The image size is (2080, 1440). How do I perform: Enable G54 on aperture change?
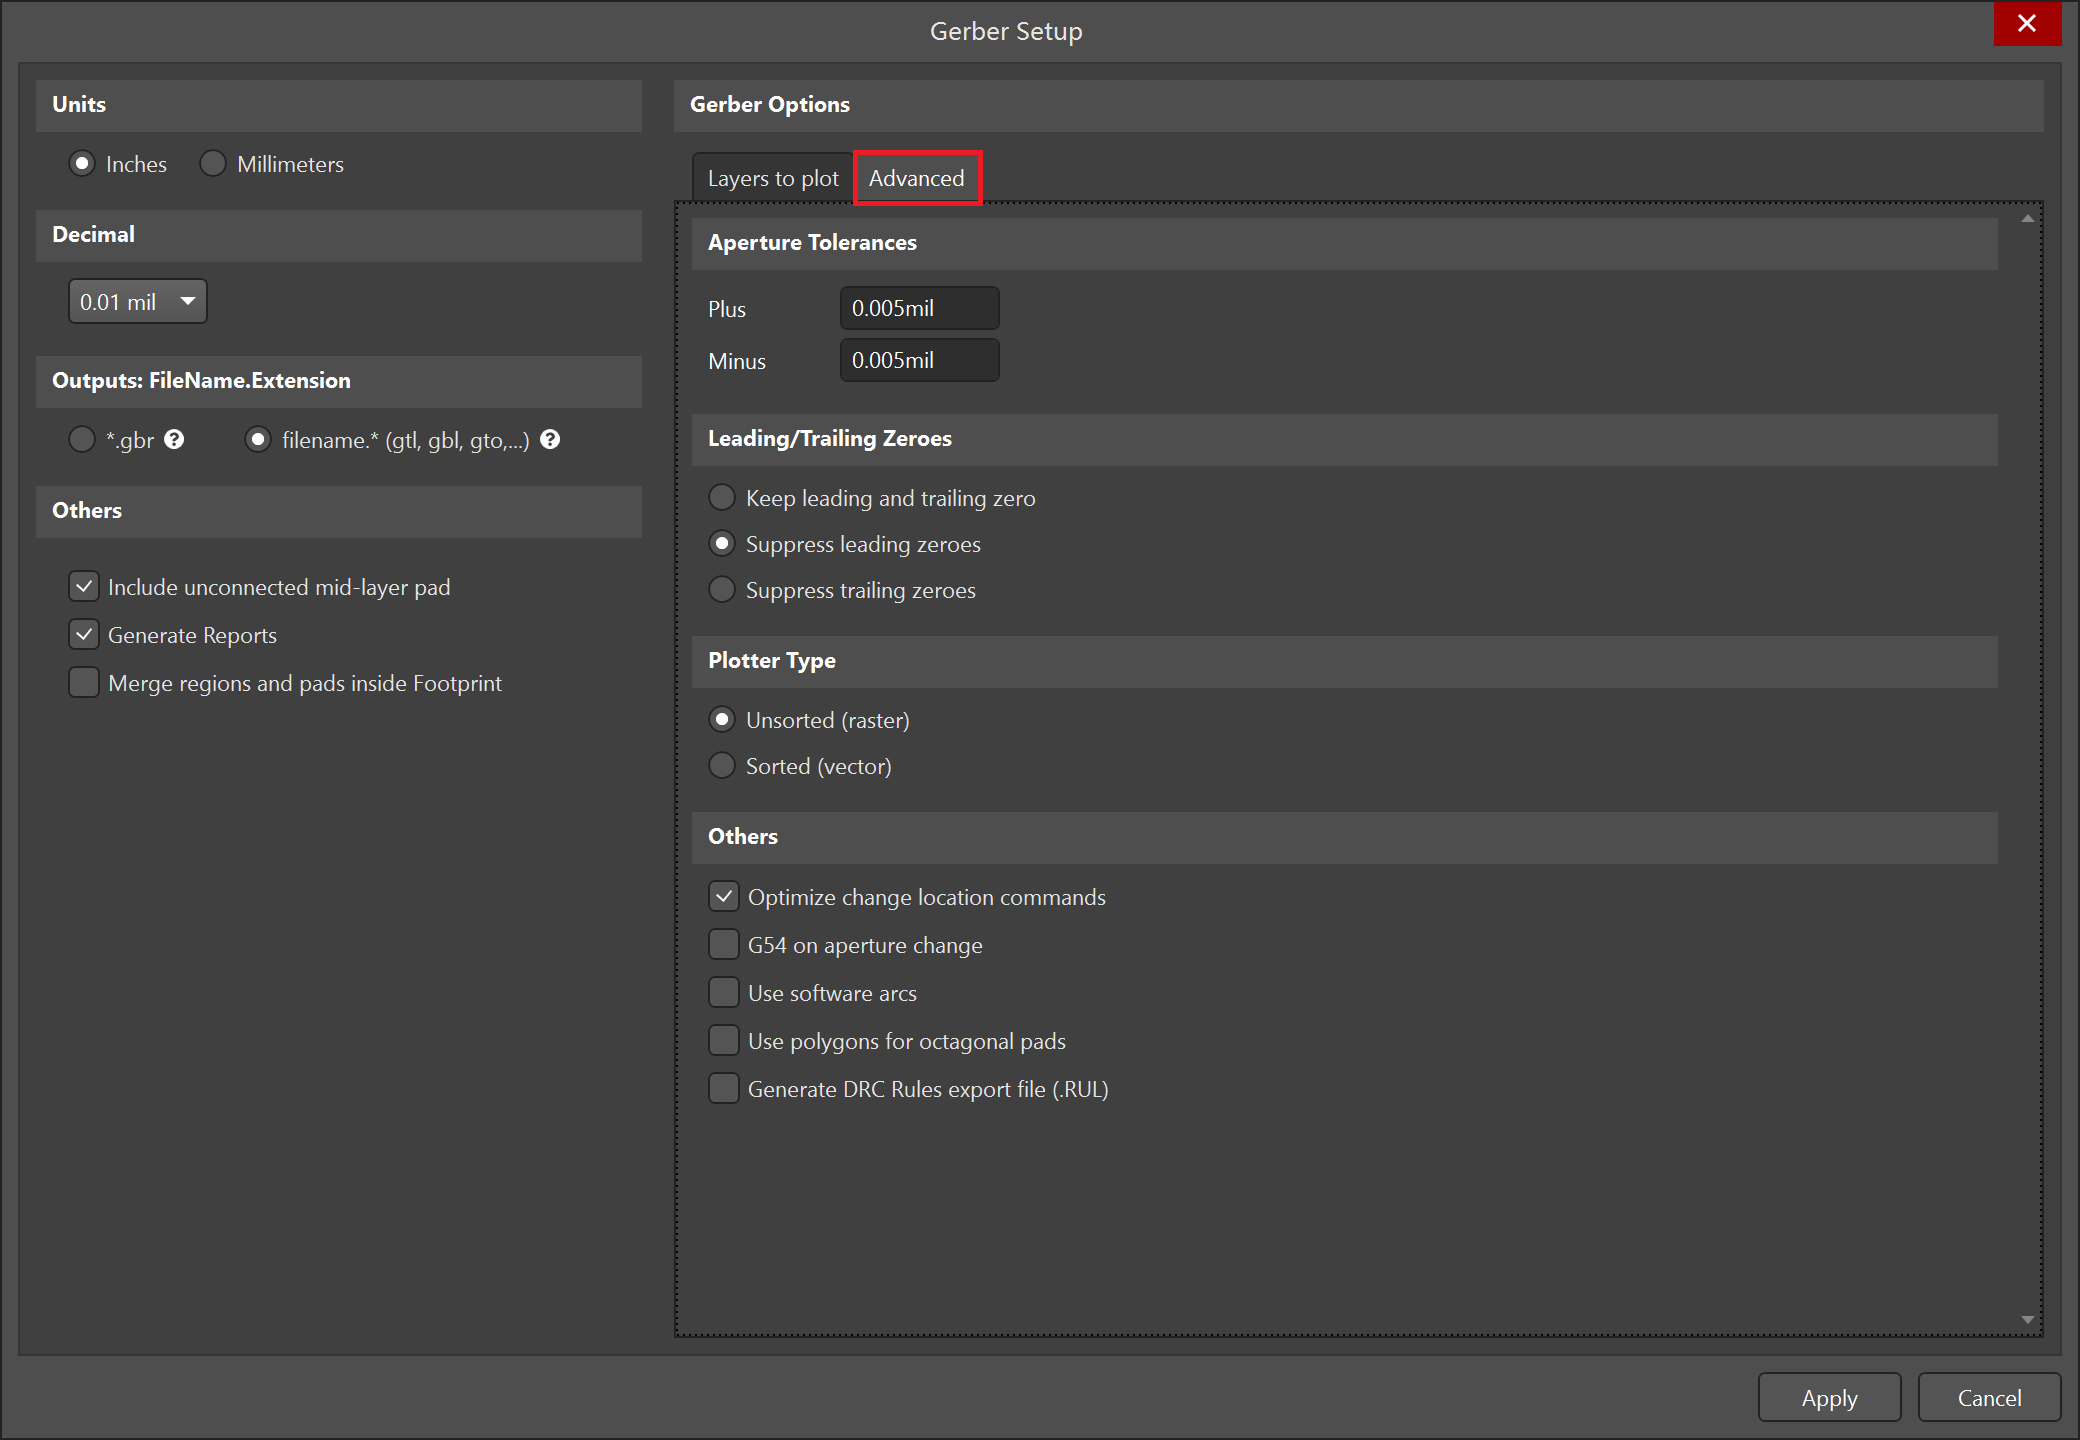[x=724, y=945]
